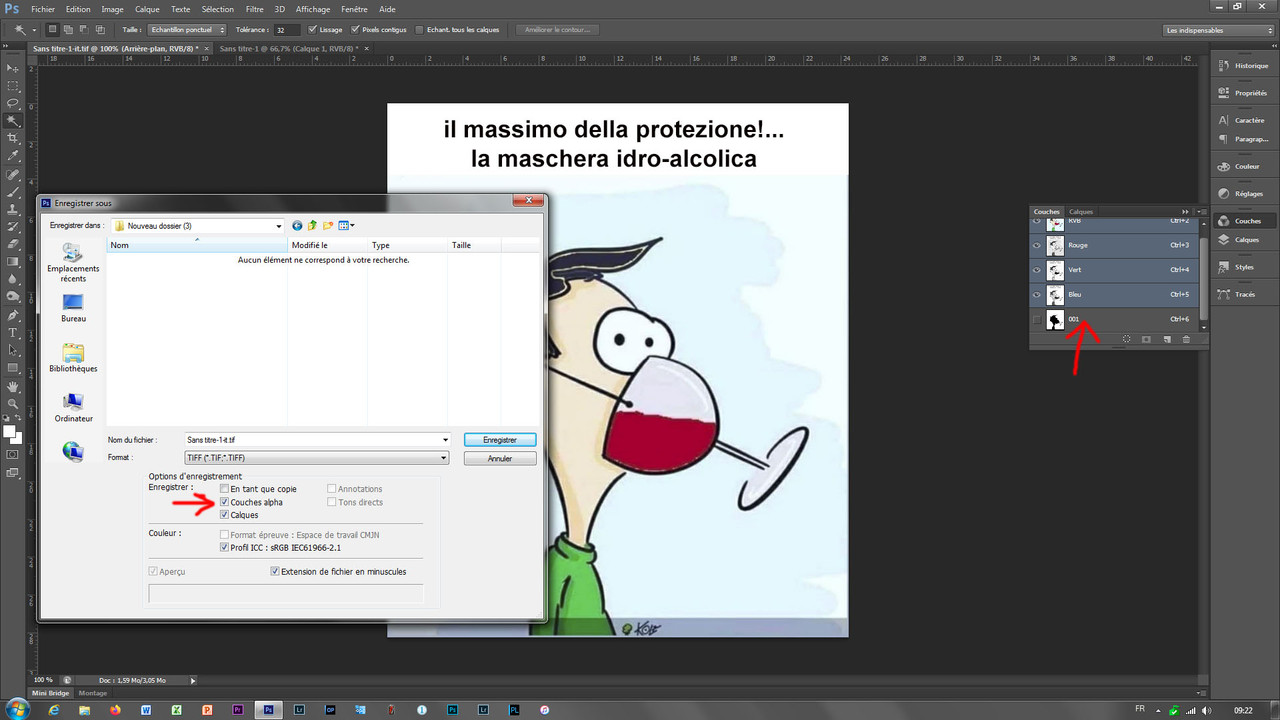
Task: Expand the Enregistrer dans folder dropdown
Action: click(x=198, y=226)
